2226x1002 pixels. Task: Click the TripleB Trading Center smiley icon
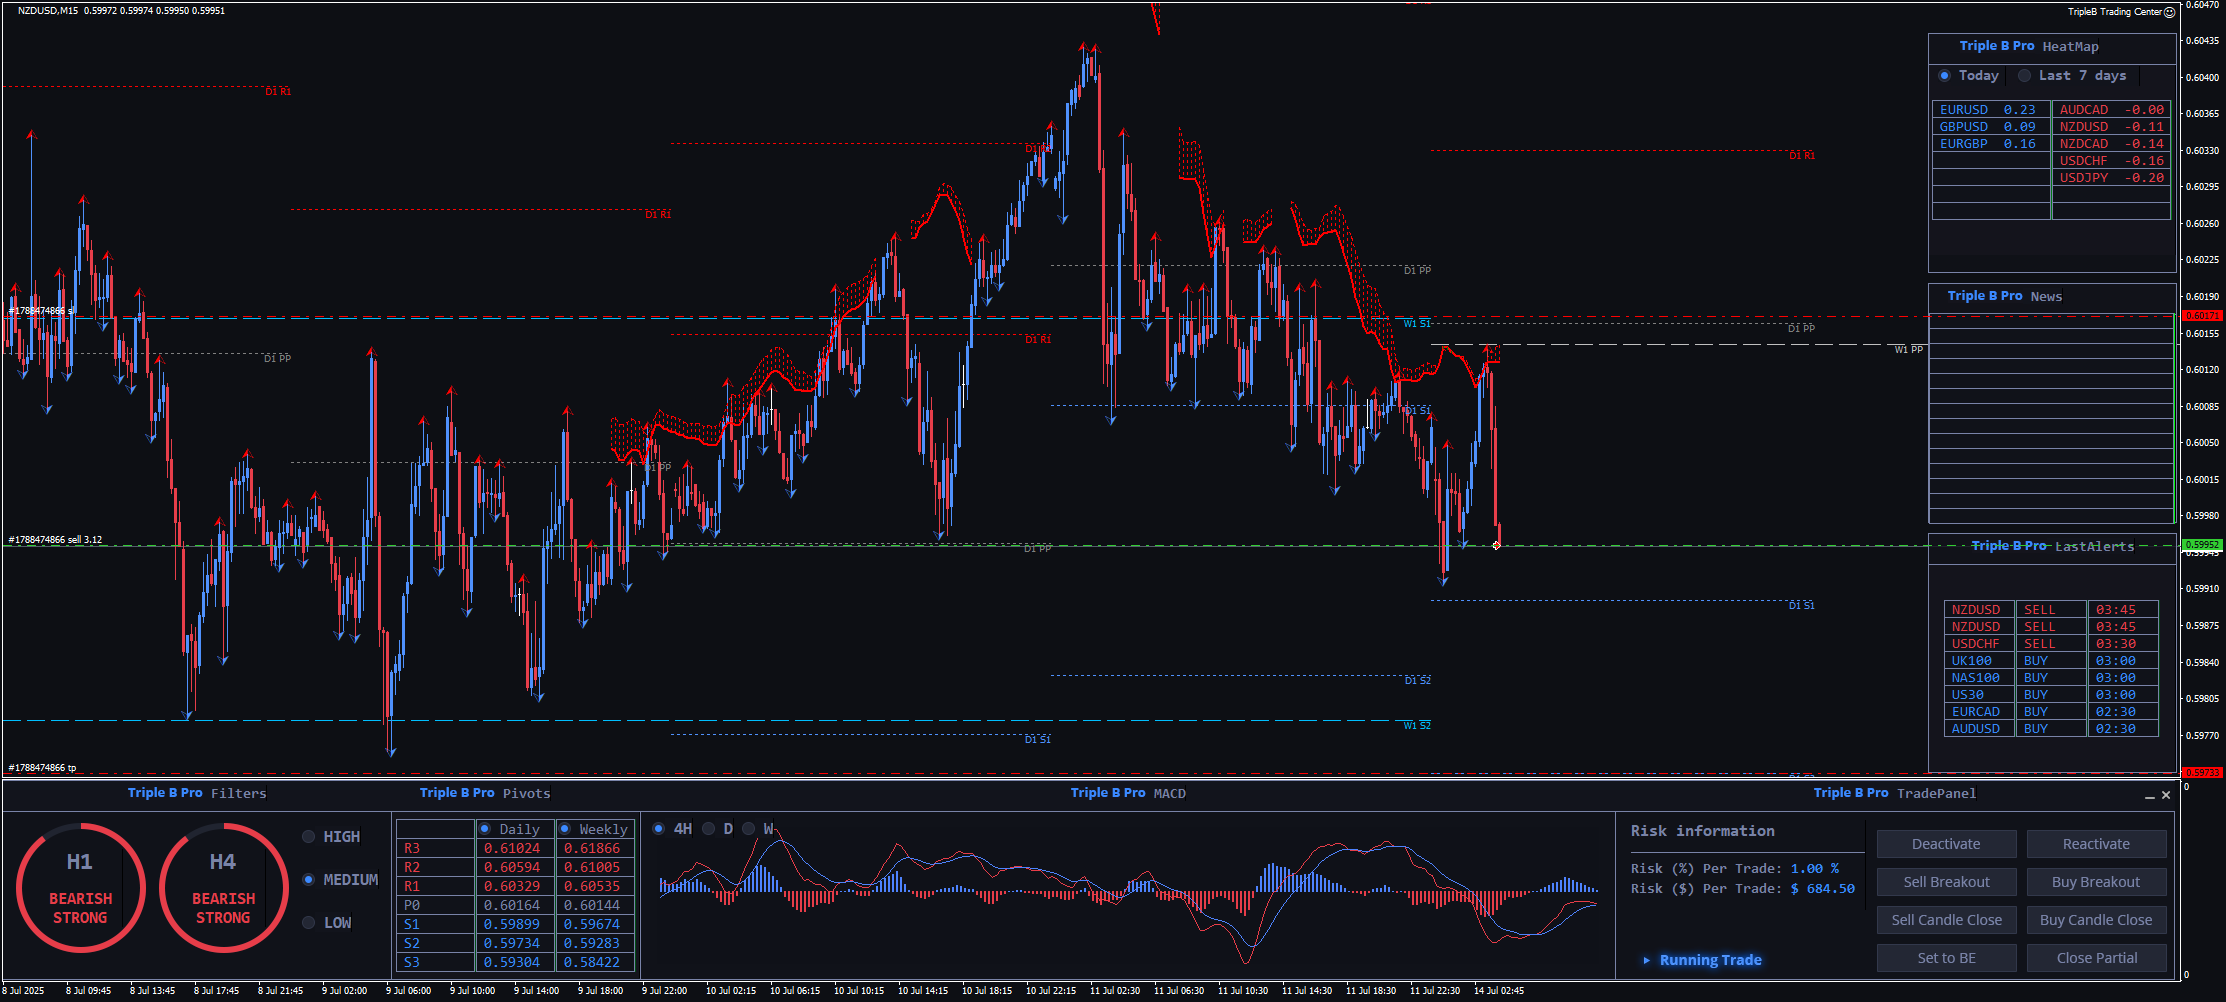(2169, 12)
